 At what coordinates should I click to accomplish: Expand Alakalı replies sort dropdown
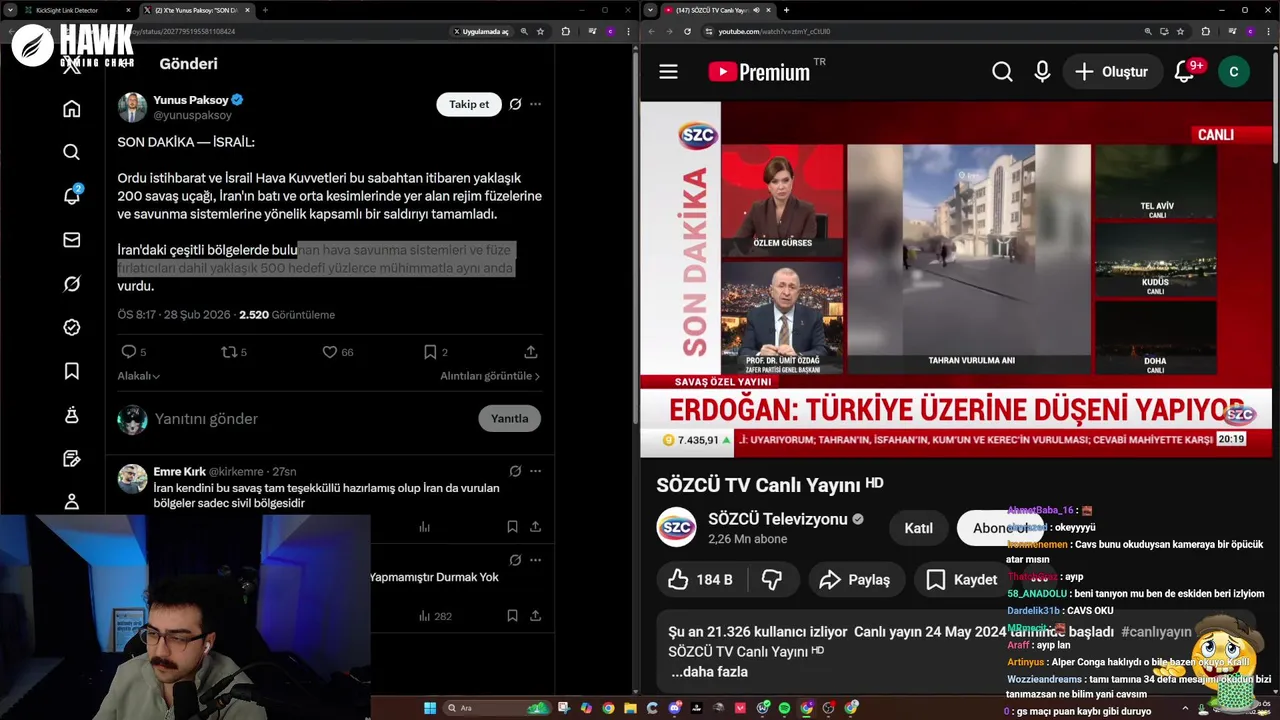click(x=139, y=376)
